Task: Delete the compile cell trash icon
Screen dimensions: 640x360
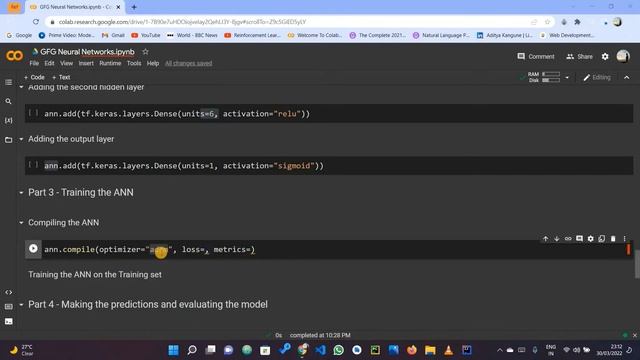Action: point(613,239)
